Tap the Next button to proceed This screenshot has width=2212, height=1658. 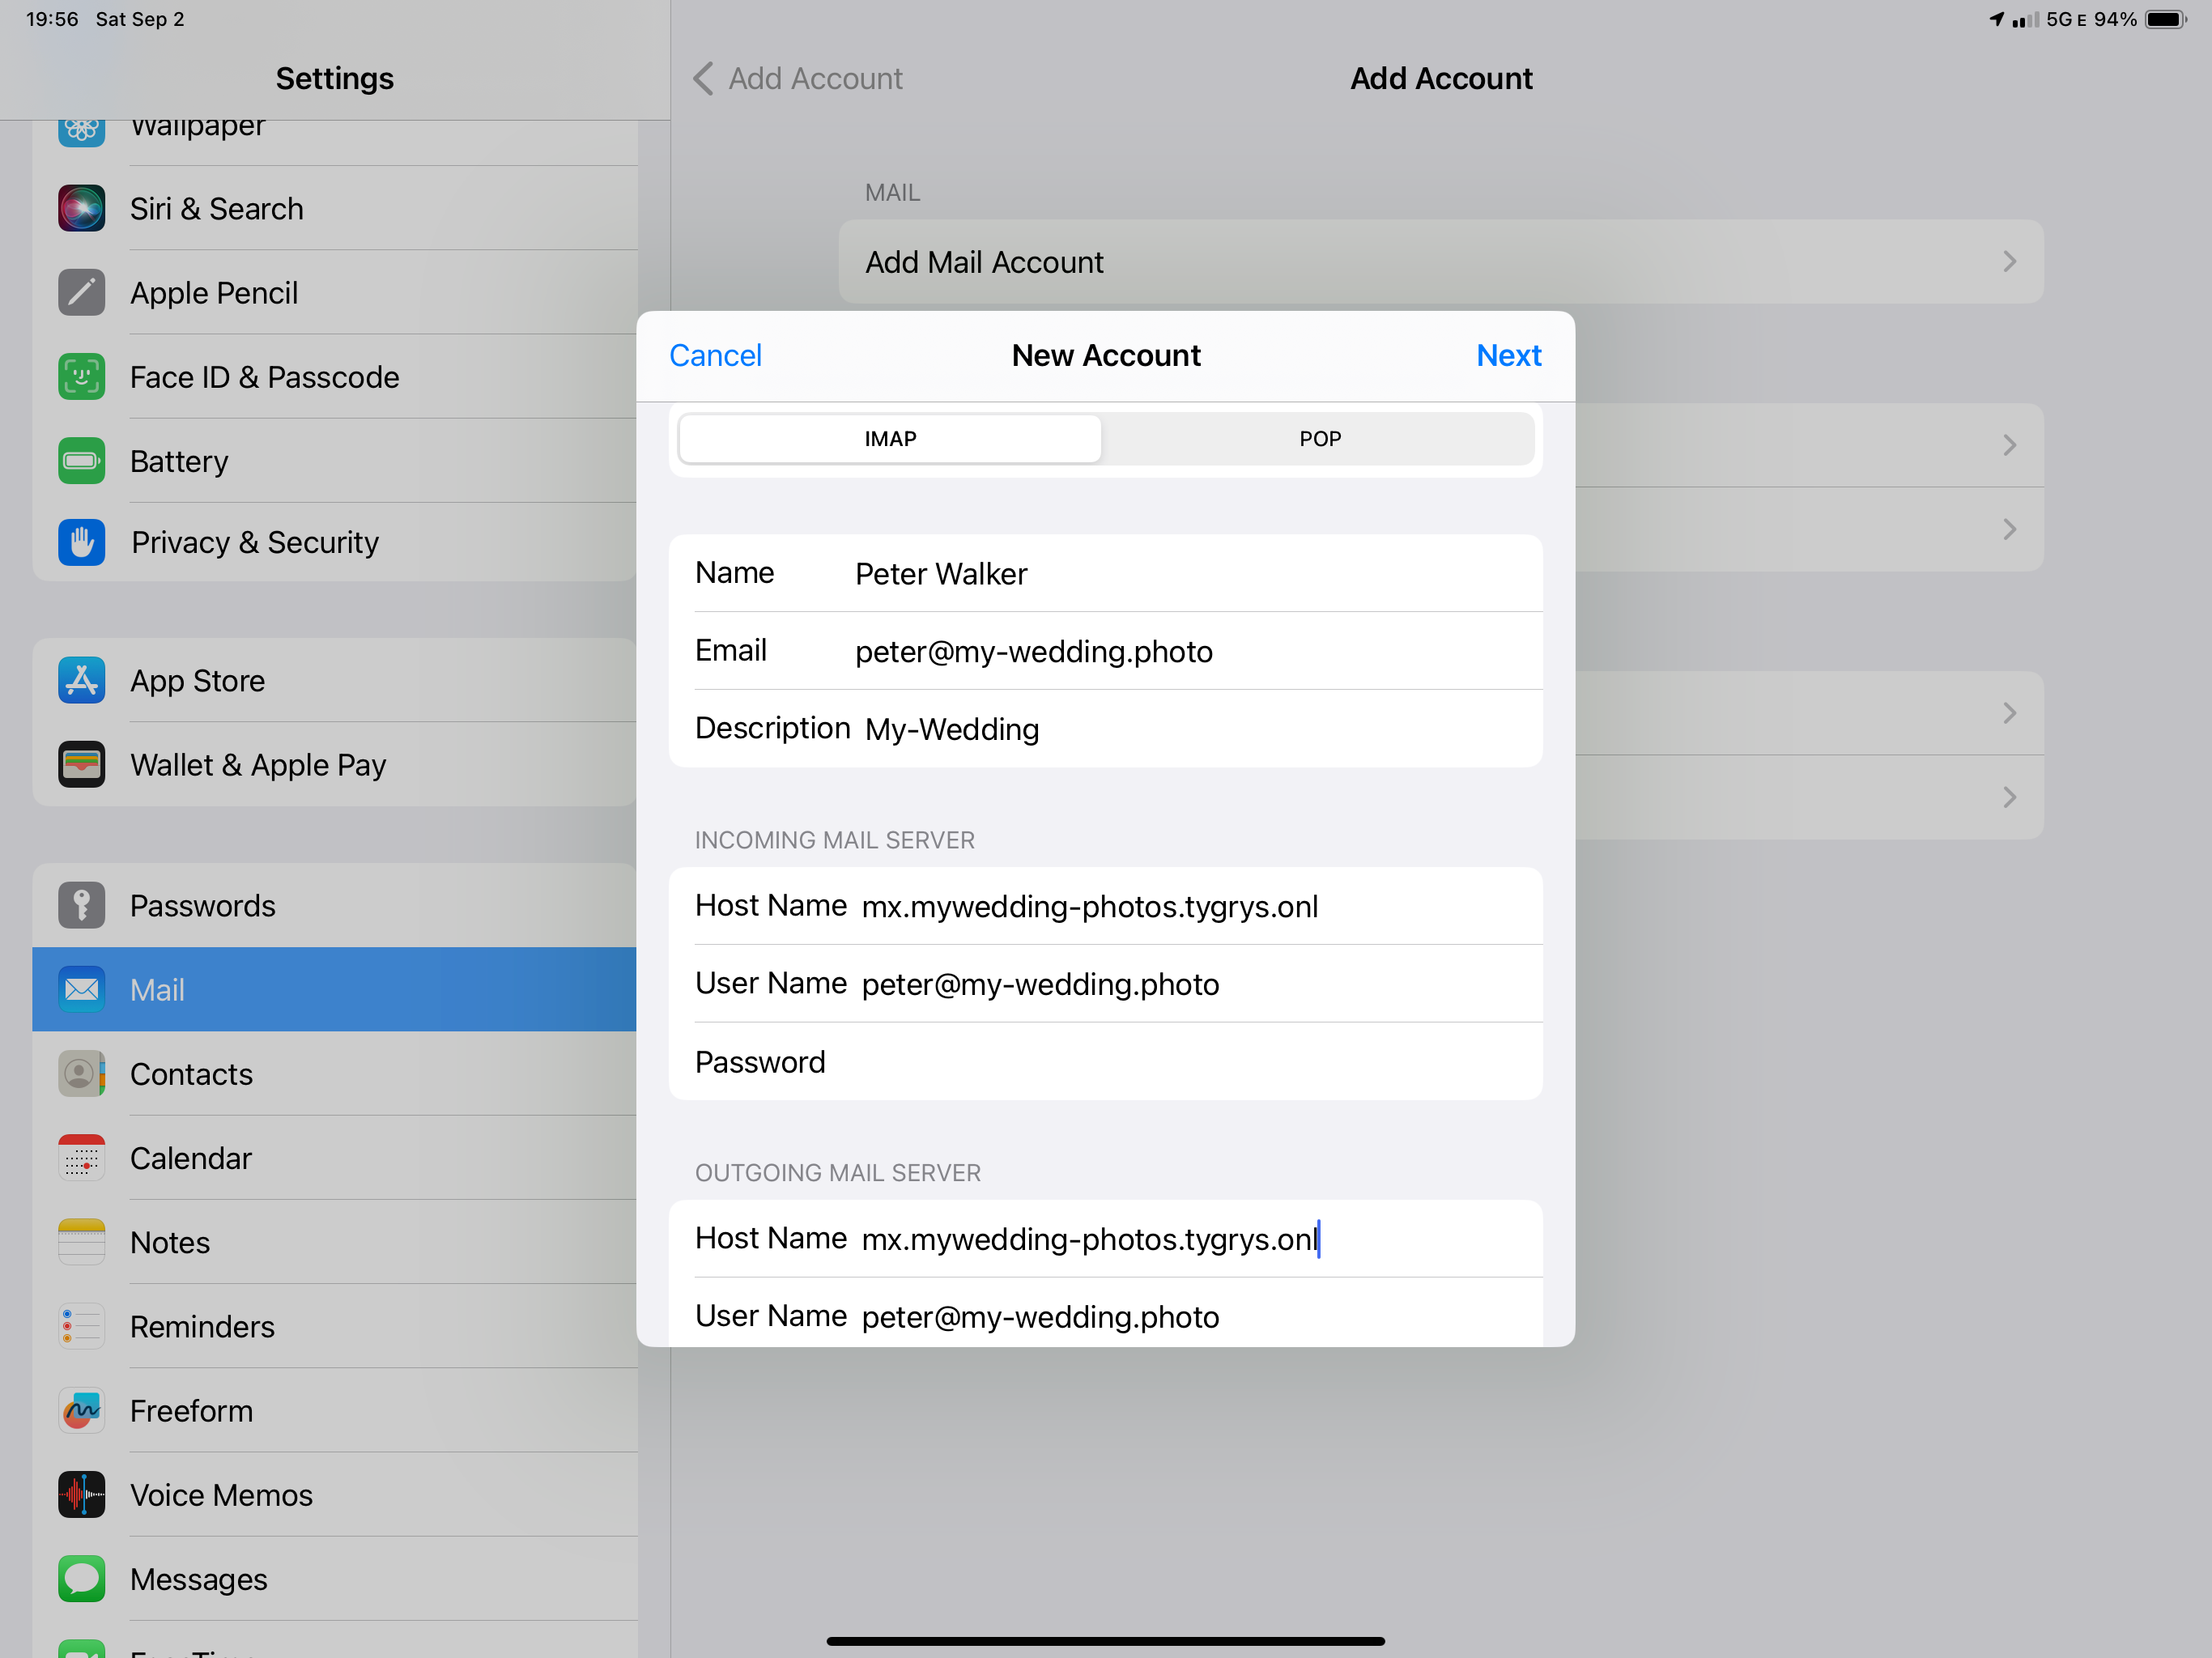coord(1508,355)
